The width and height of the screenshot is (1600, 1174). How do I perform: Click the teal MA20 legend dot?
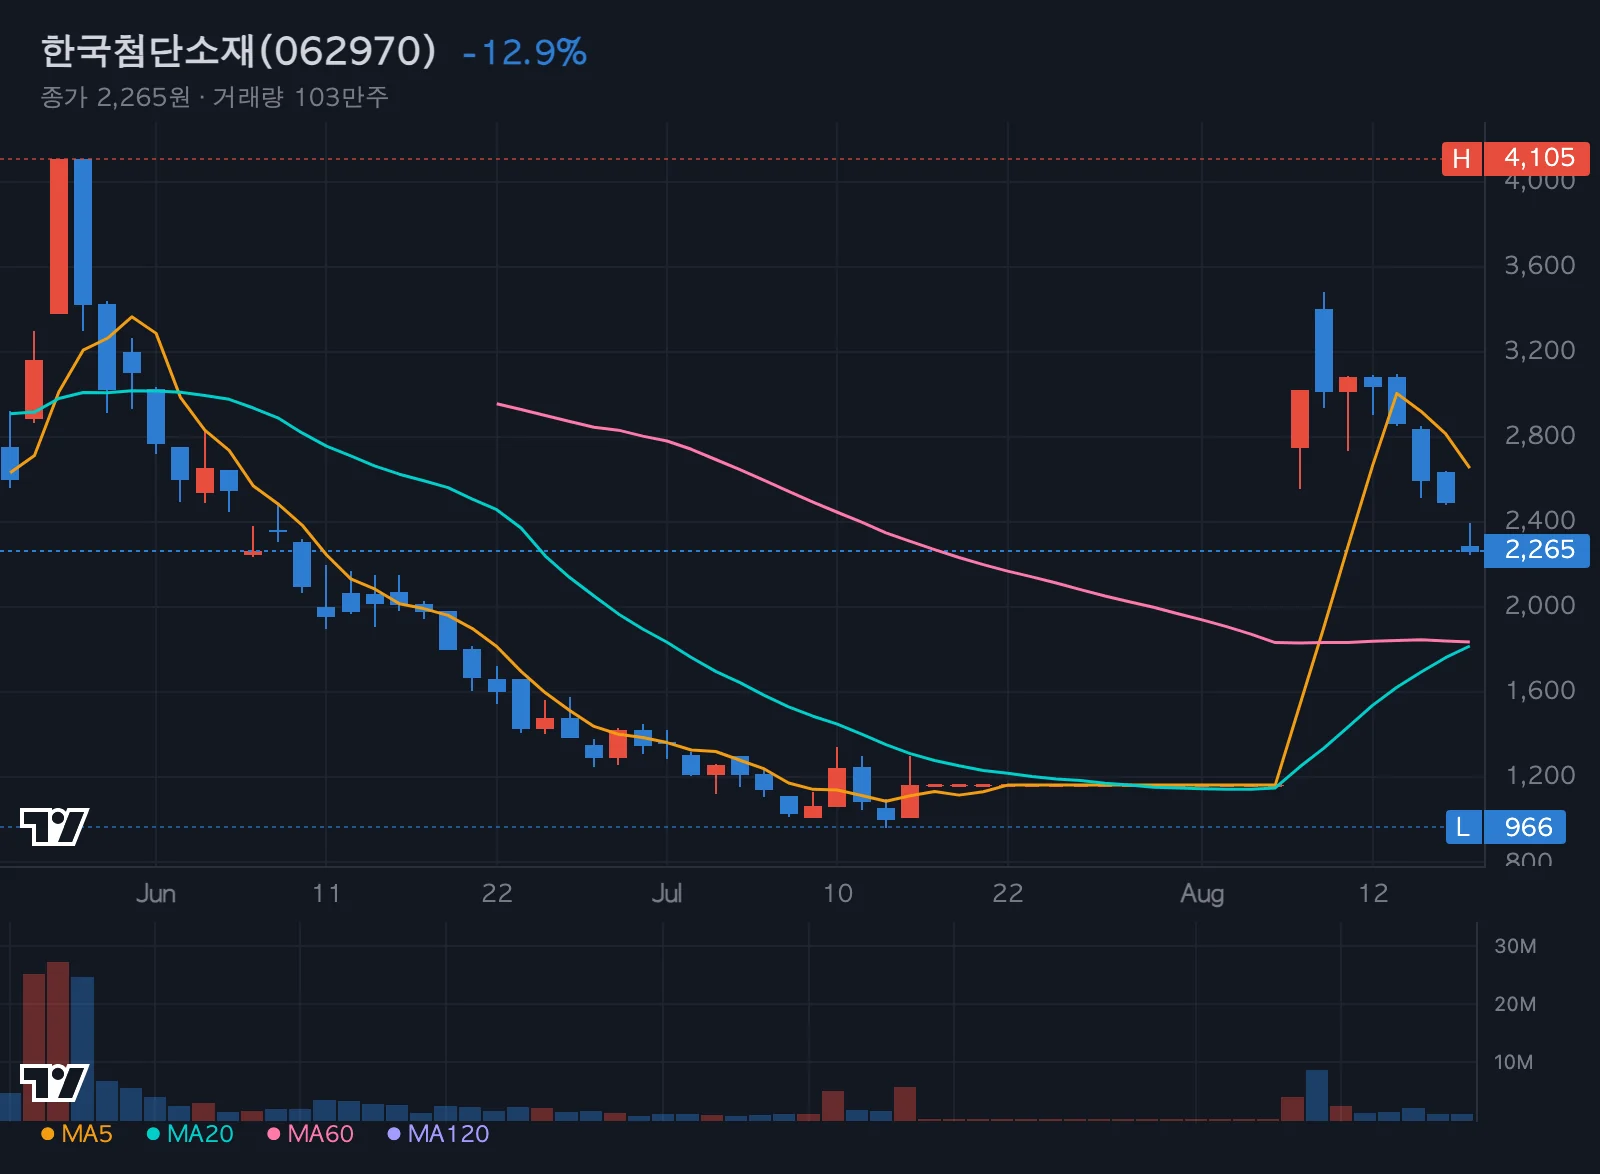[153, 1134]
